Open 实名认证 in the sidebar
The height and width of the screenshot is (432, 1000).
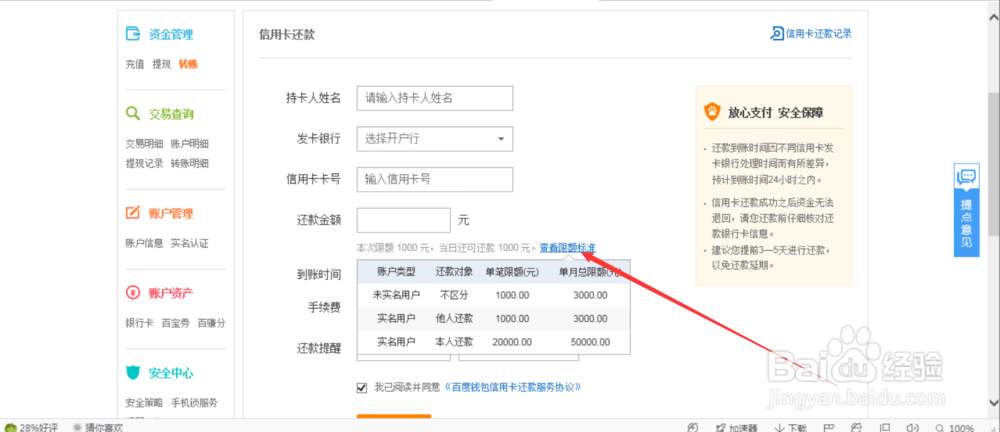(x=189, y=243)
